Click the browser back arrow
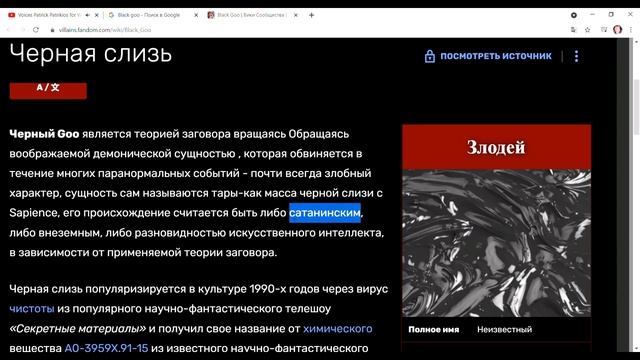640x360 pixels. click(x=9, y=30)
